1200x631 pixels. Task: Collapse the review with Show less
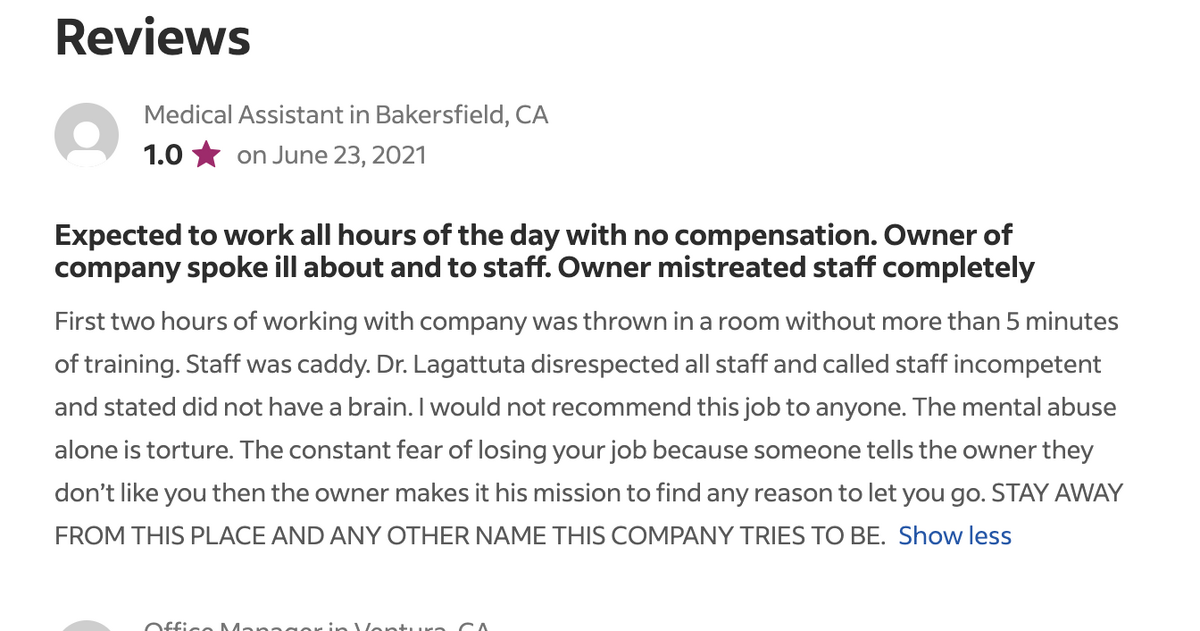[x=955, y=536]
